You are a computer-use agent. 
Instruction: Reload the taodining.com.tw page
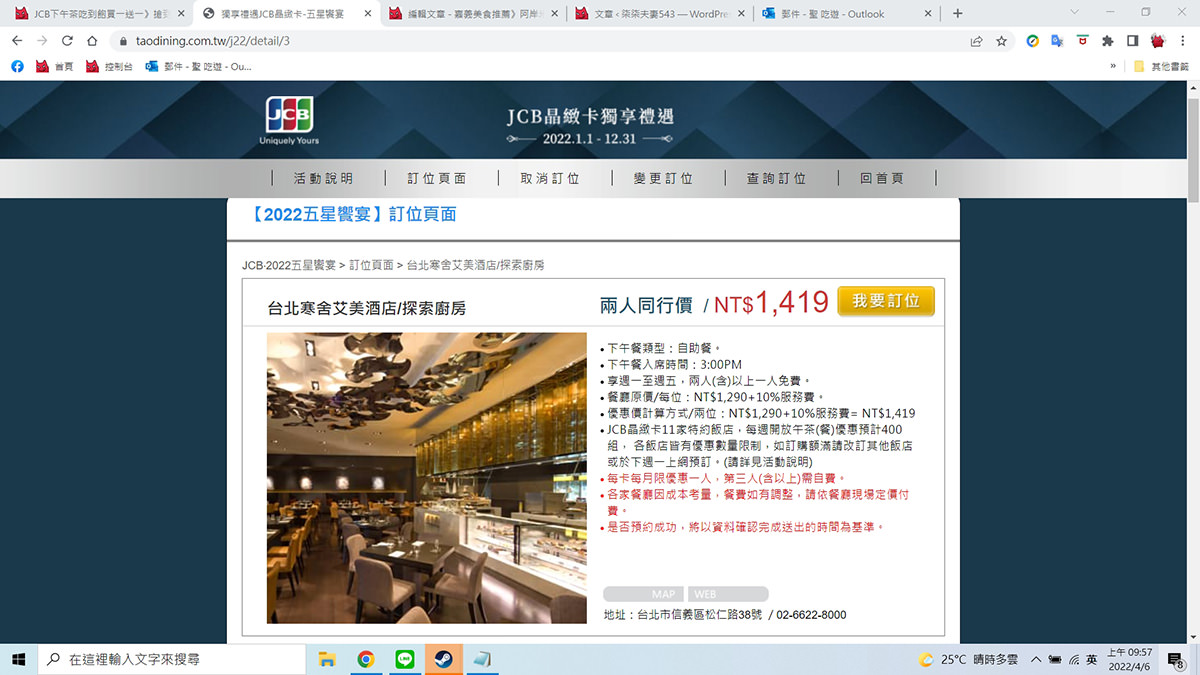point(67,41)
